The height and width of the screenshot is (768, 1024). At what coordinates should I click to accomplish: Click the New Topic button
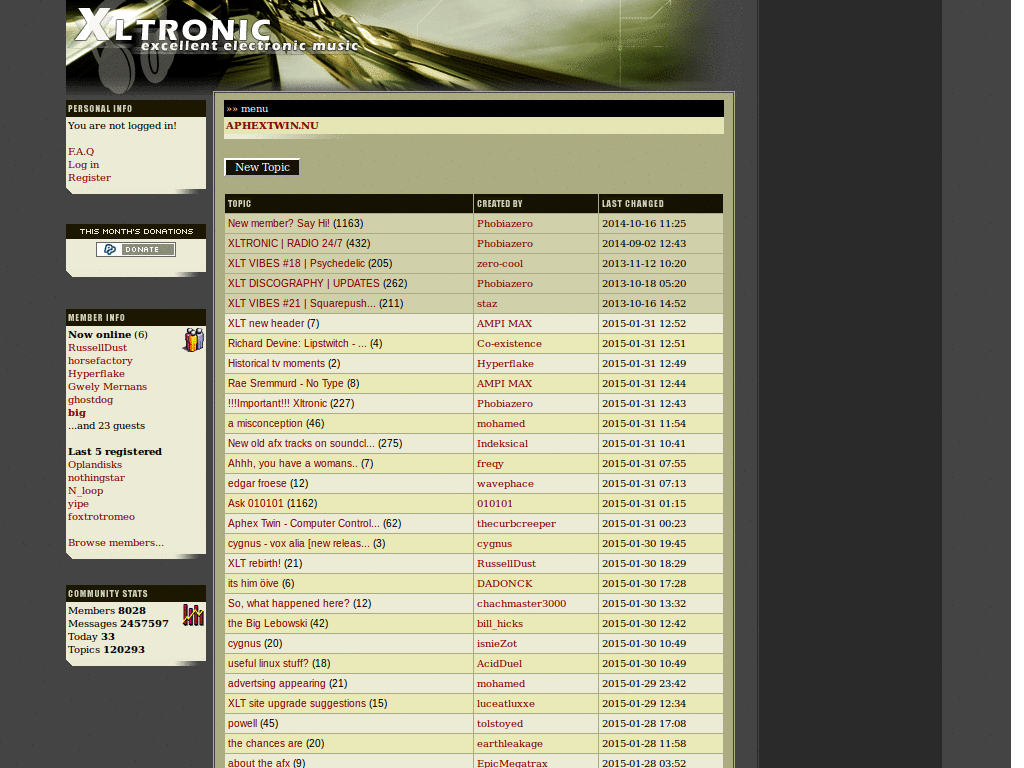click(262, 167)
